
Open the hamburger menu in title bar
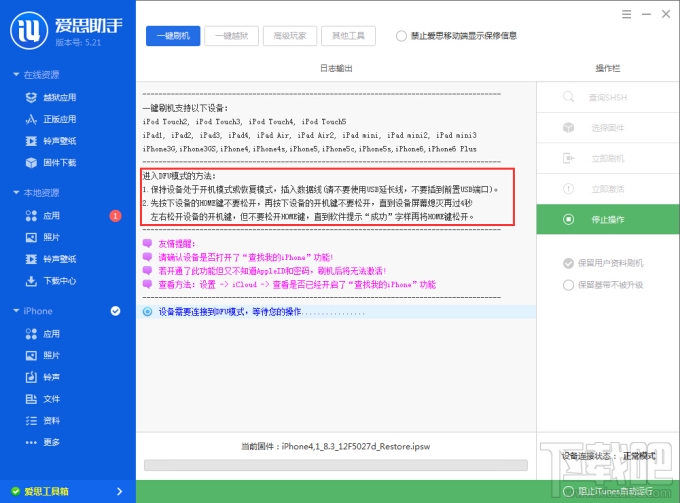[x=626, y=14]
